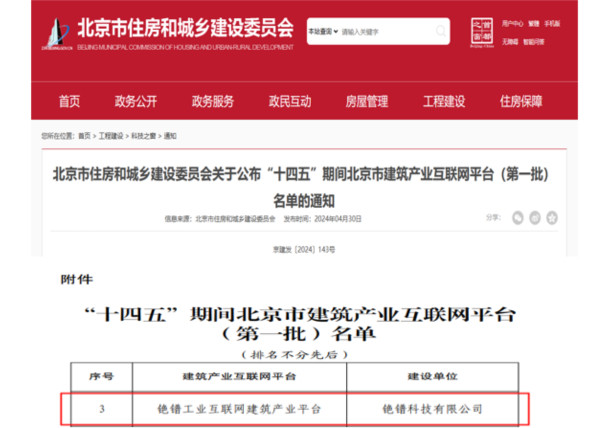Go to 首页 in breadcrumb
The image size is (610, 428).
click(84, 136)
